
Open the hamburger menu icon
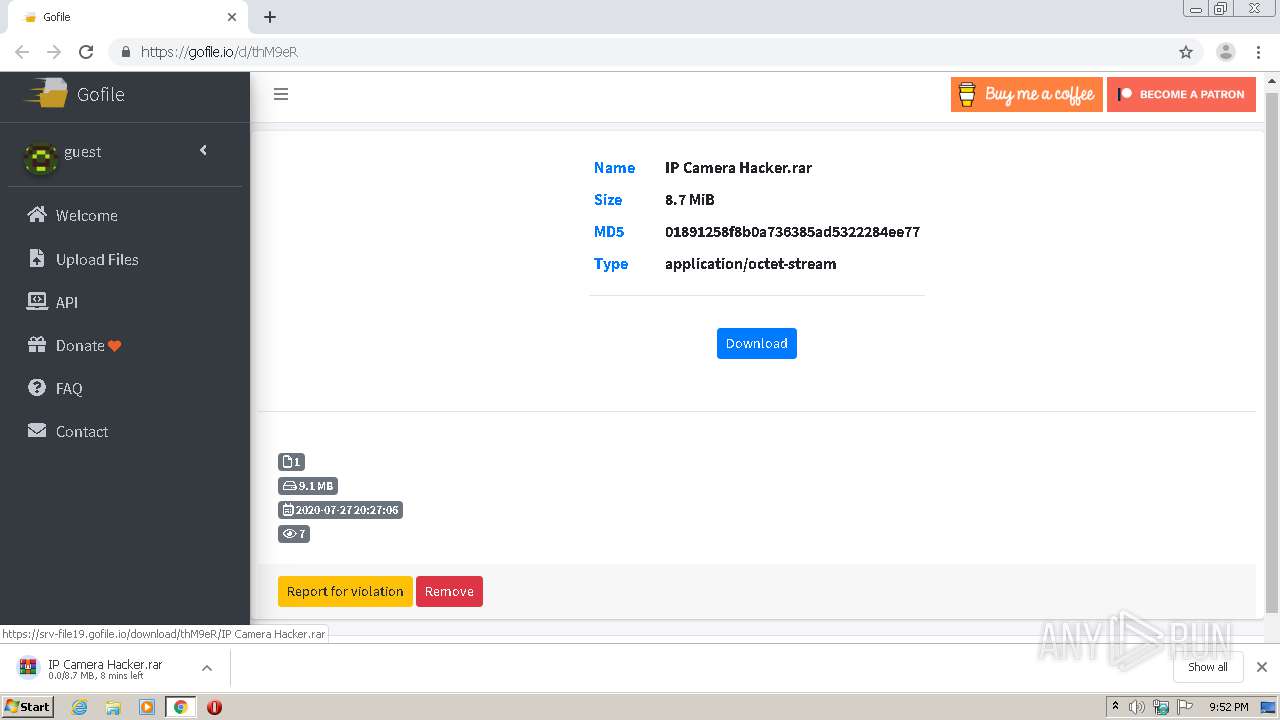point(281,94)
